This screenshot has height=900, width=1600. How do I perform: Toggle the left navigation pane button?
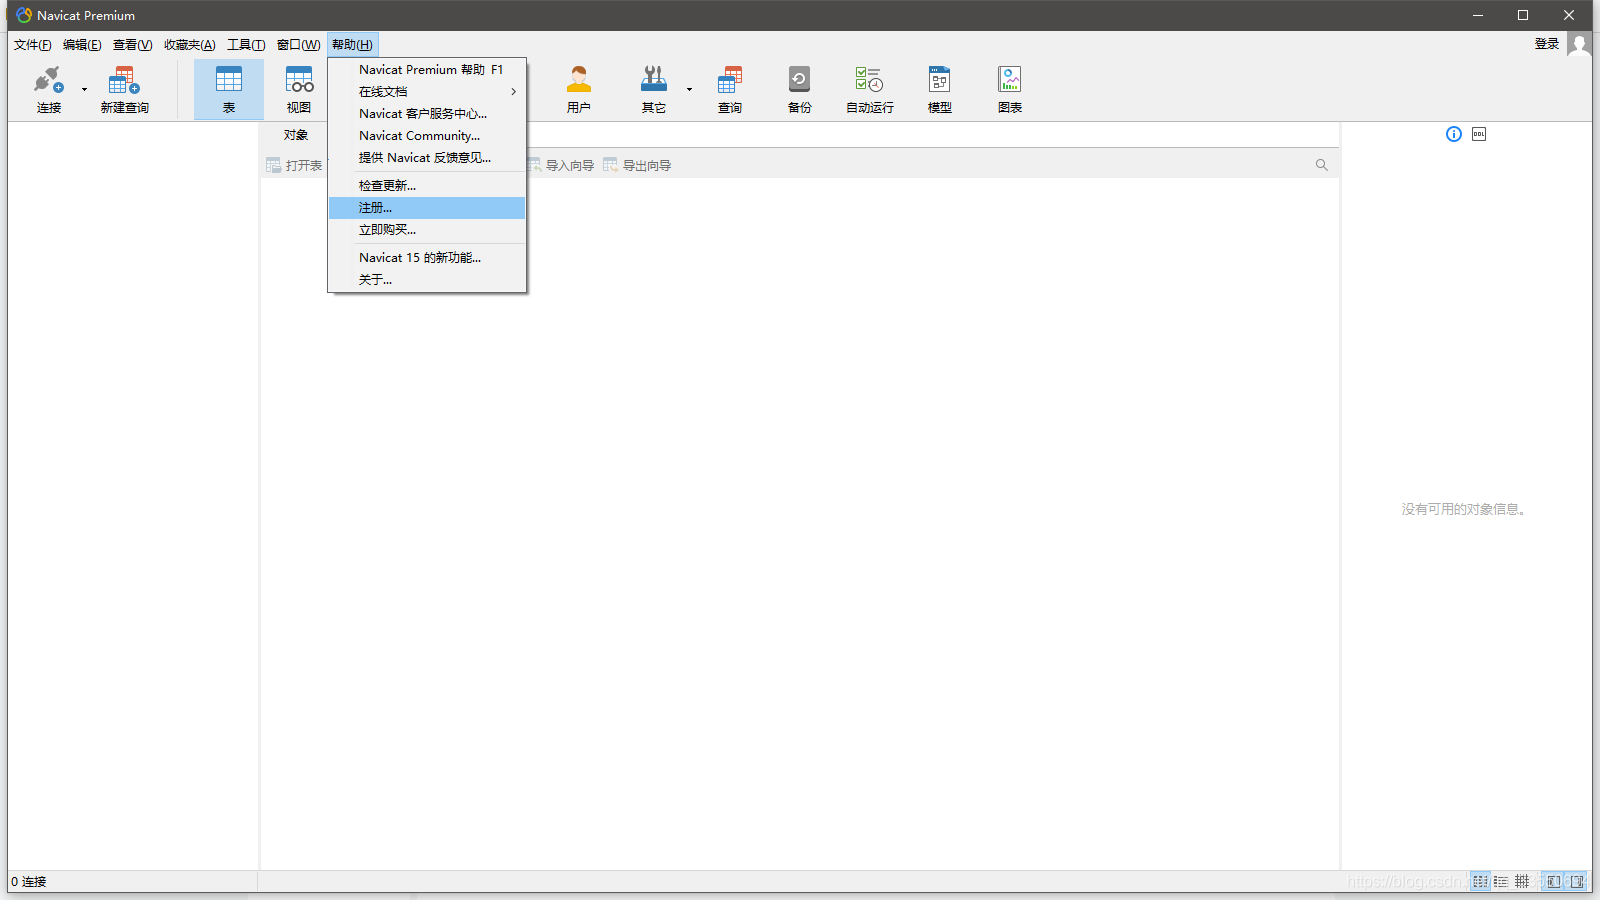coord(1554,881)
